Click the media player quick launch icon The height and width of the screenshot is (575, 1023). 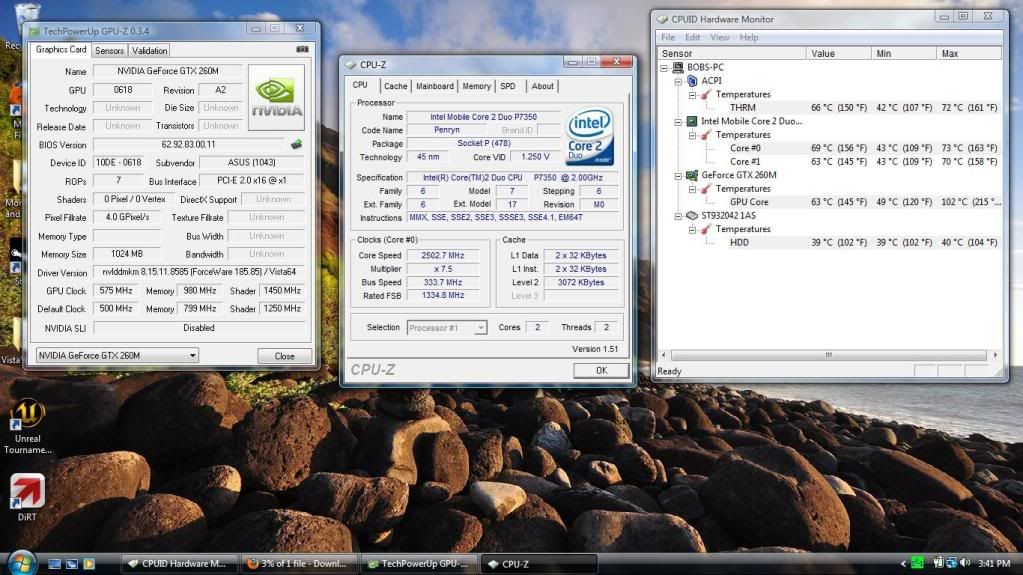pyautogui.click(x=89, y=563)
